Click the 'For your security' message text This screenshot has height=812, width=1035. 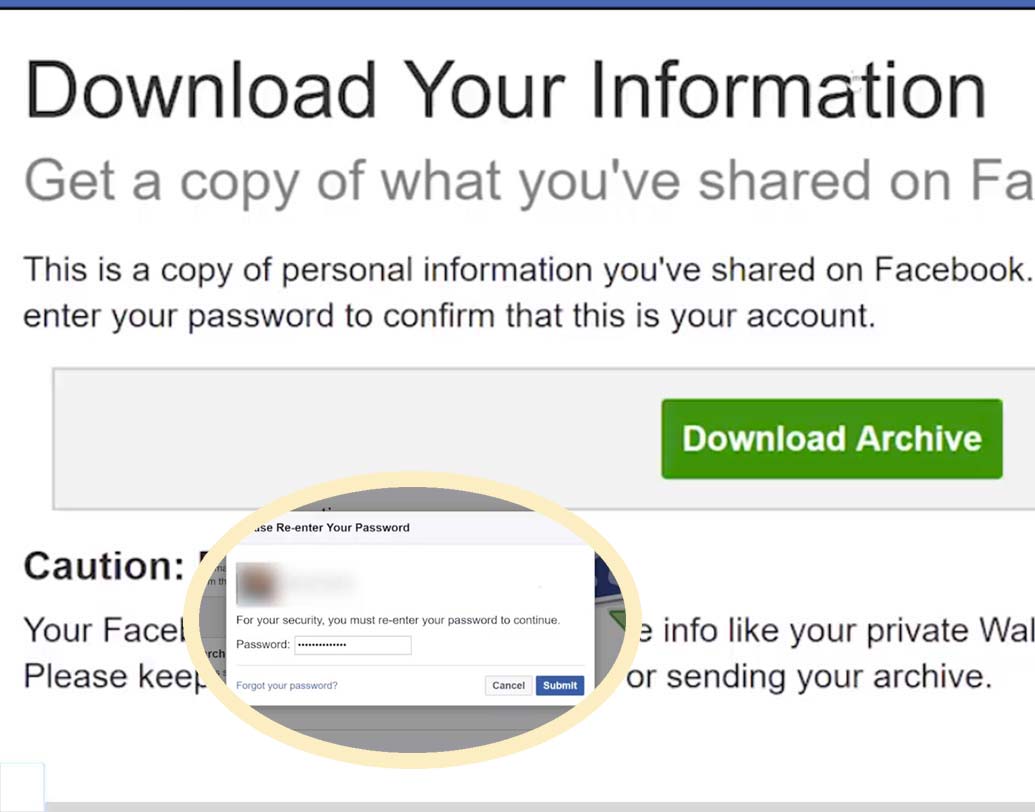click(x=398, y=620)
